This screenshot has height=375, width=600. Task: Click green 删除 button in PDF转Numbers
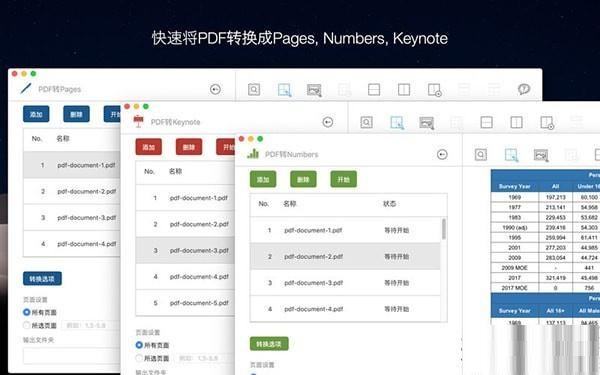tap(303, 179)
